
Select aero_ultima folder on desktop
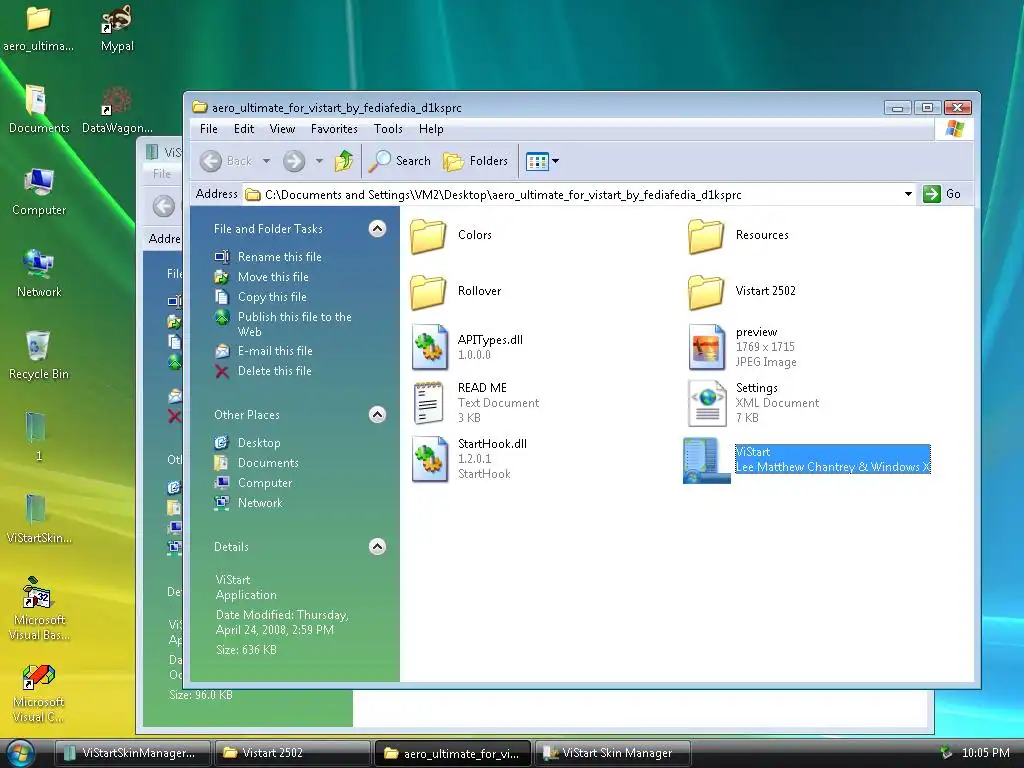39,27
